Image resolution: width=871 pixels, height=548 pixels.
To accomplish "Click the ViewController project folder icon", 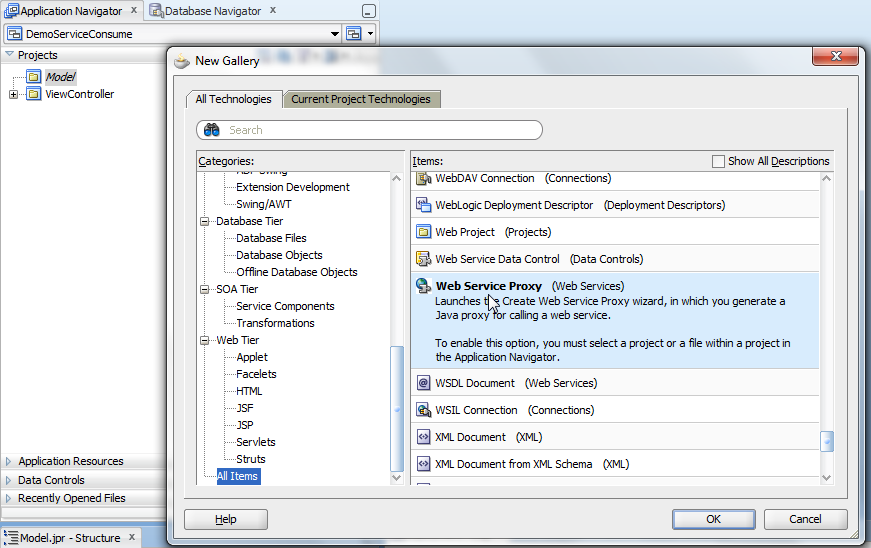I will (34, 94).
